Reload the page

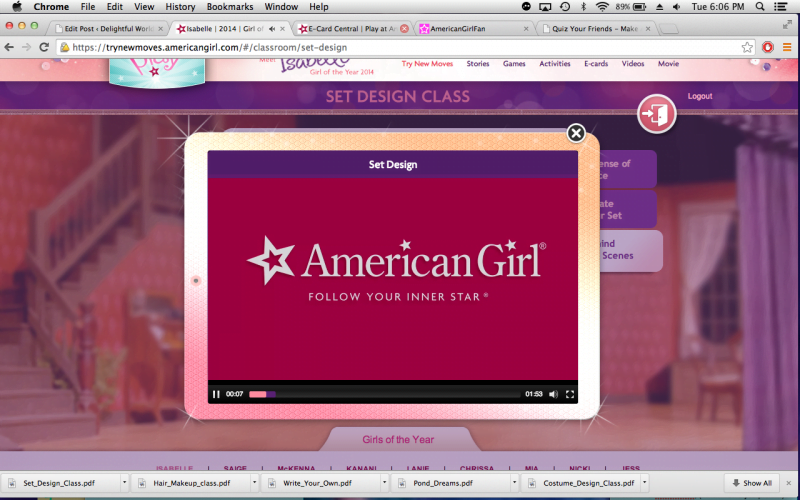point(44,47)
